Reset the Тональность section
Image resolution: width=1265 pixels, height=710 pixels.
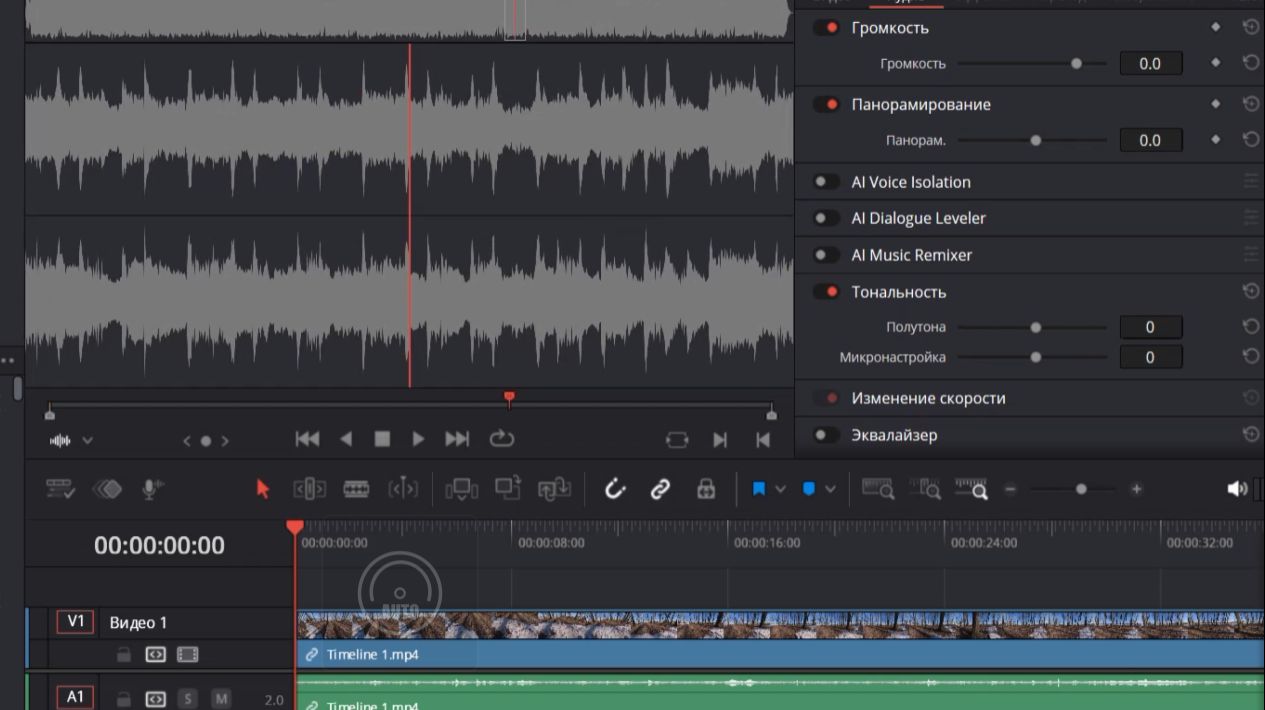[1250, 292]
